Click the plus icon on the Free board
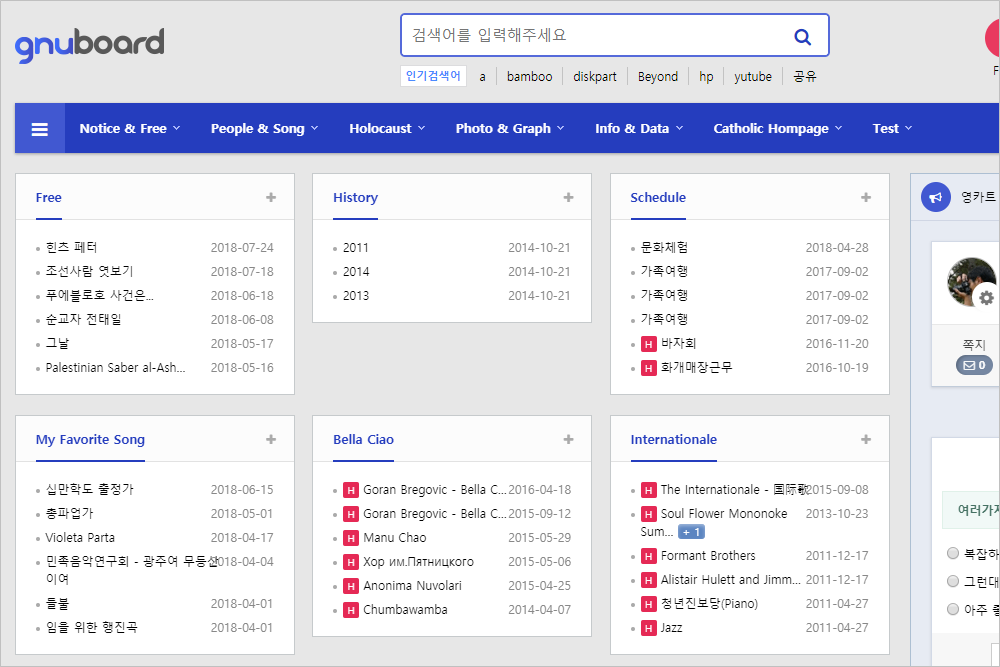Viewport: 1000px width, 667px height. coord(271,198)
